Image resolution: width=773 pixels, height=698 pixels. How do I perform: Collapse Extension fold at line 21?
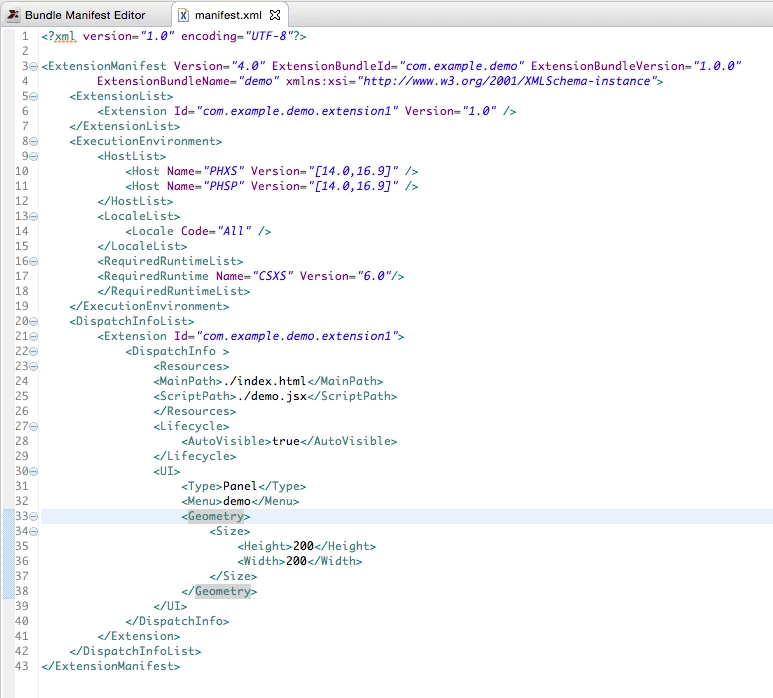click(x=34, y=337)
